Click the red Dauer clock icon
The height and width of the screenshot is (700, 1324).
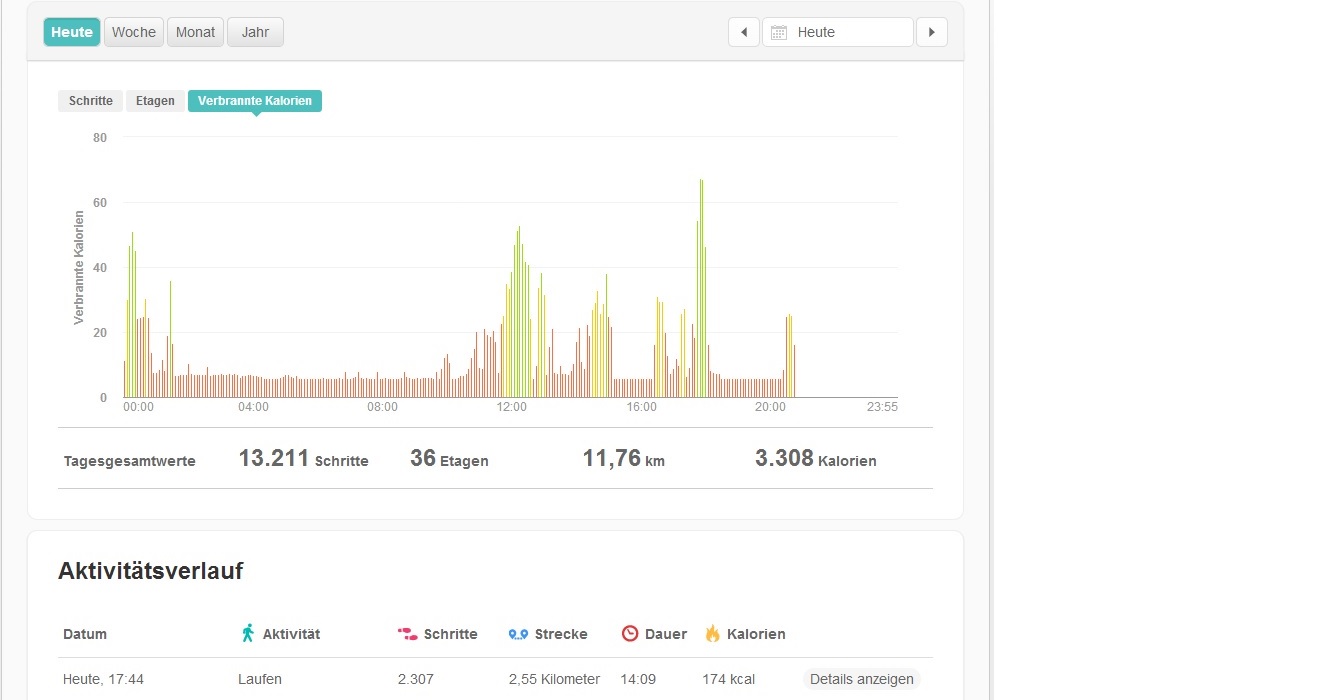click(630, 633)
